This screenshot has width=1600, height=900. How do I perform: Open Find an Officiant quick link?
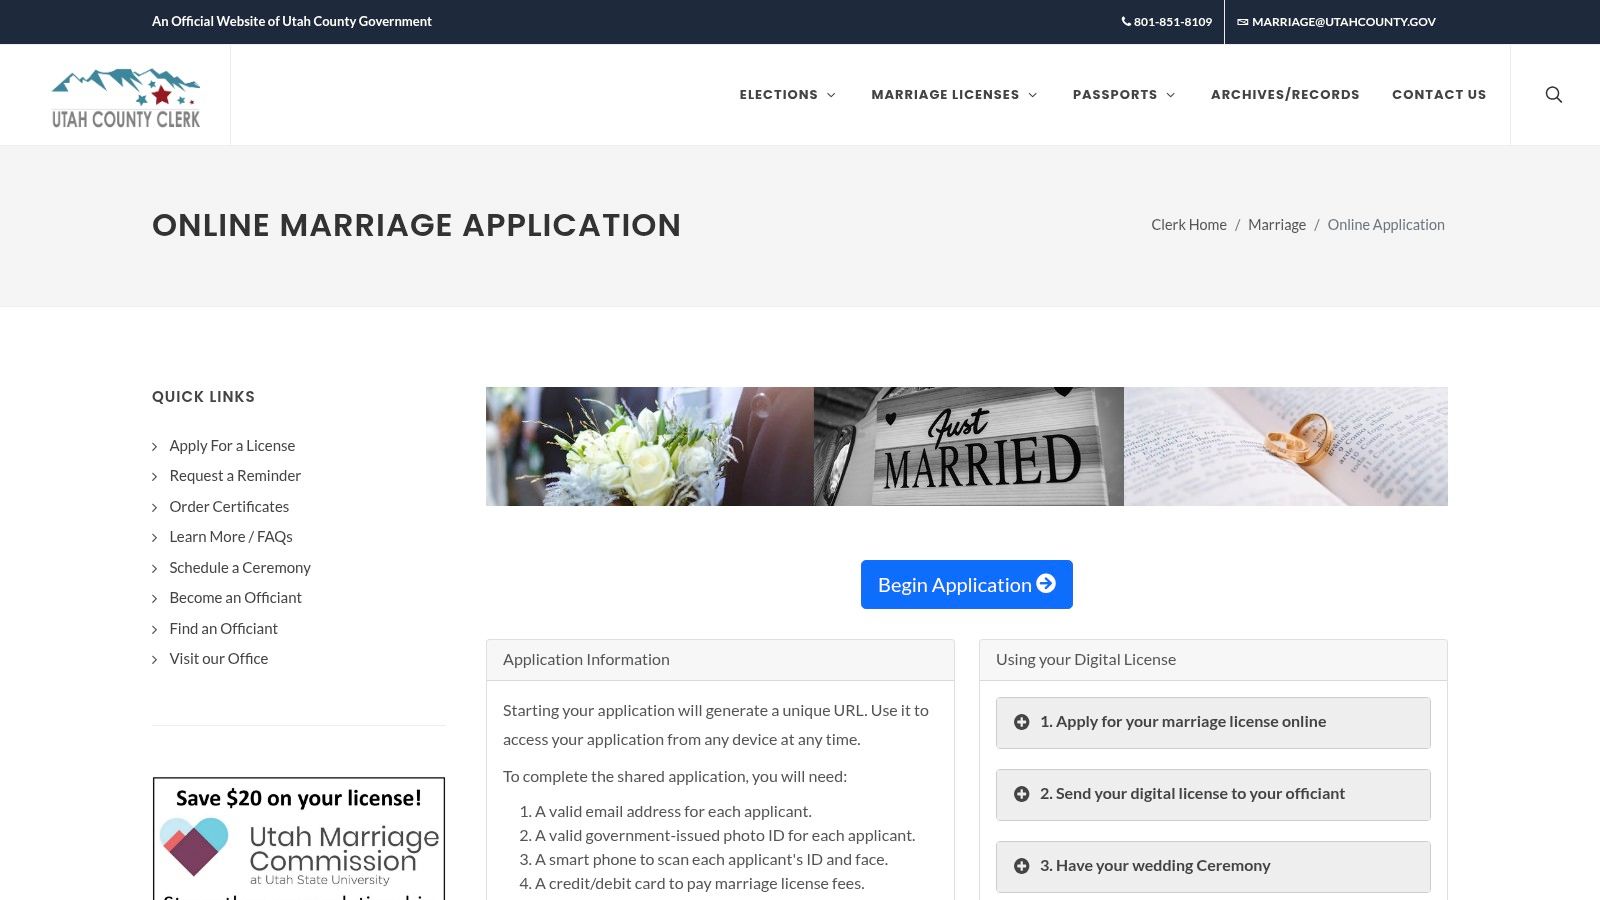click(223, 629)
